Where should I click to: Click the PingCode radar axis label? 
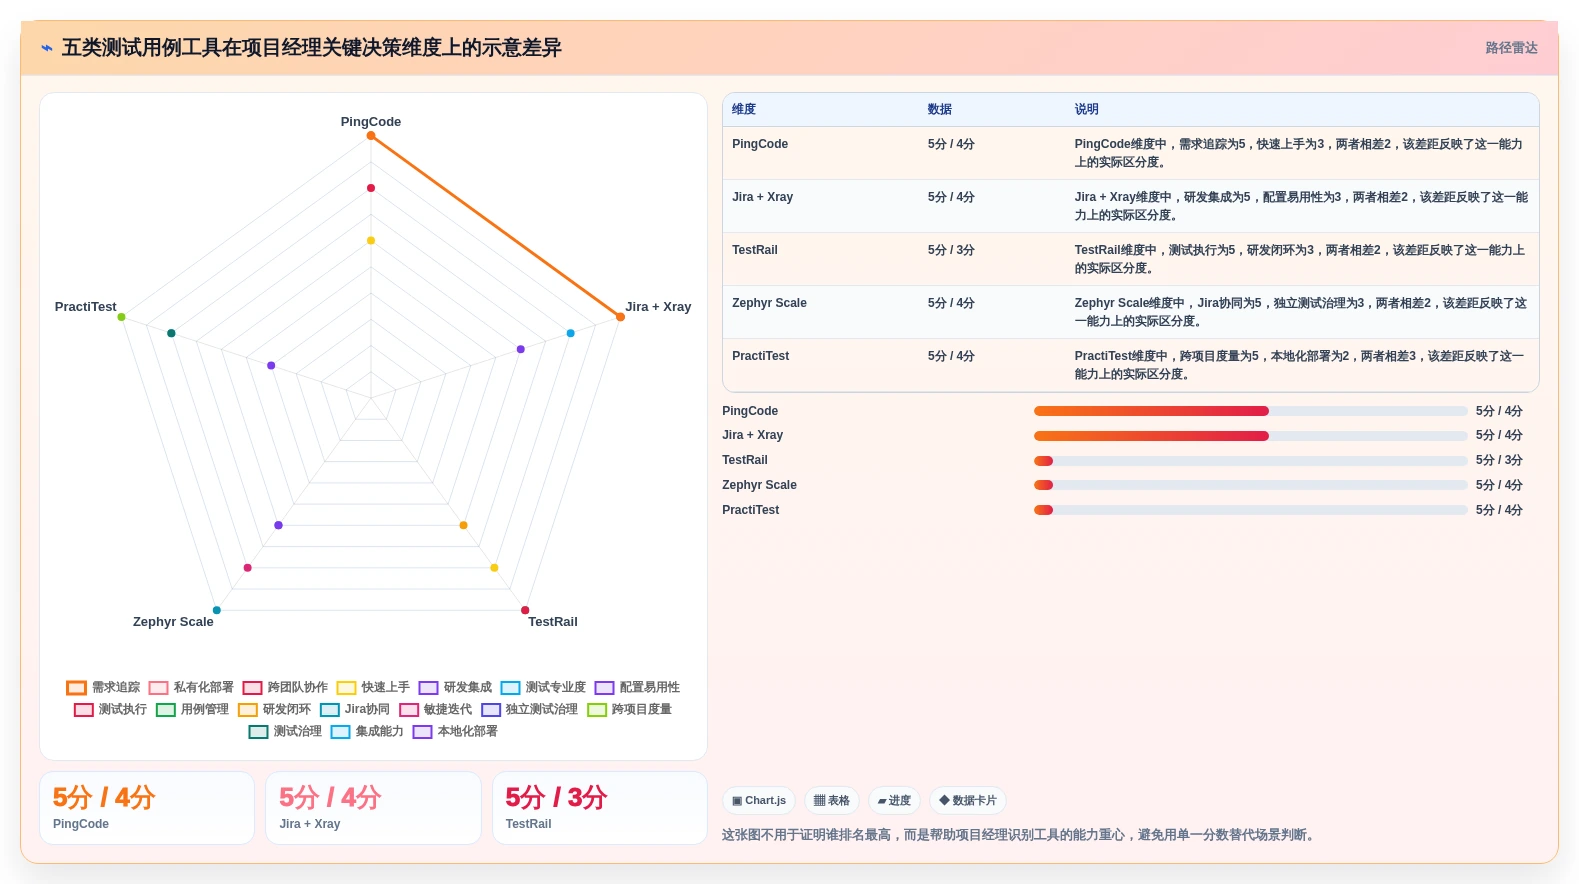[371, 121]
